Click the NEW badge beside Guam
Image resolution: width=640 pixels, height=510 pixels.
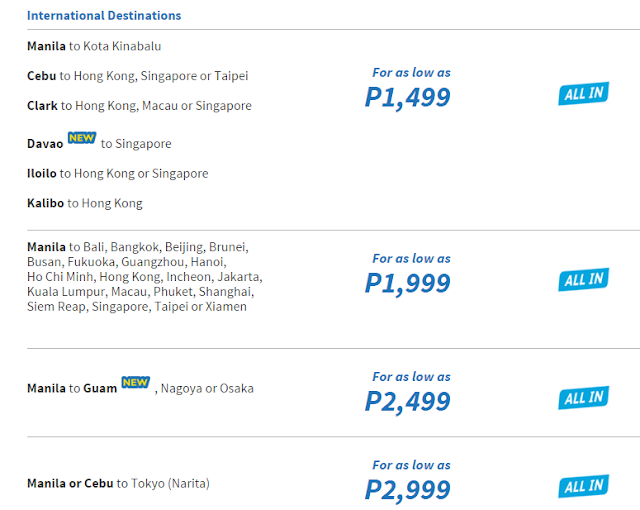click(136, 382)
